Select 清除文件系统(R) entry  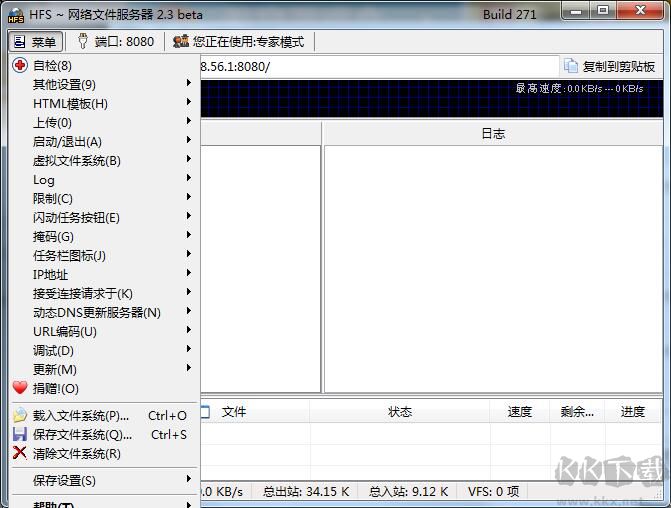point(104,453)
